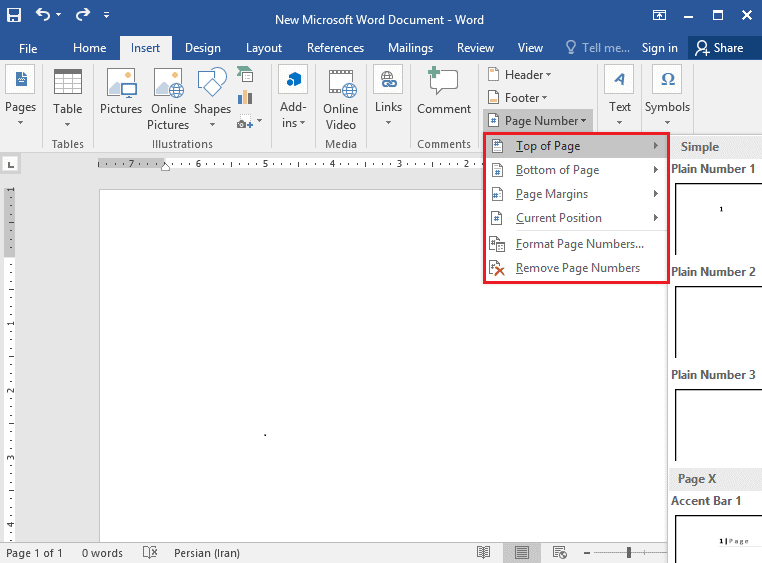
Task: Open the Header dropdown
Action: click(520, 74)
